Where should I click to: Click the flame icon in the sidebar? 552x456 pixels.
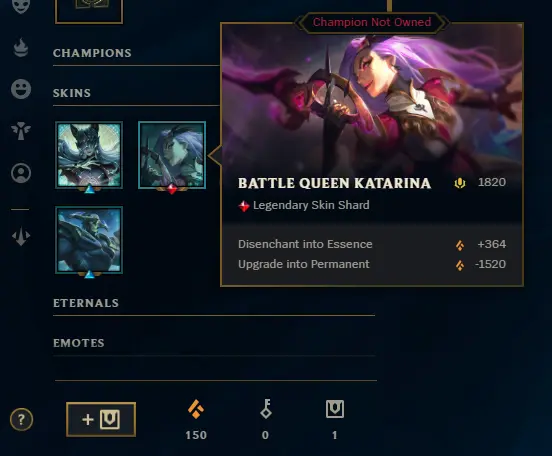[x=21, y=48]
